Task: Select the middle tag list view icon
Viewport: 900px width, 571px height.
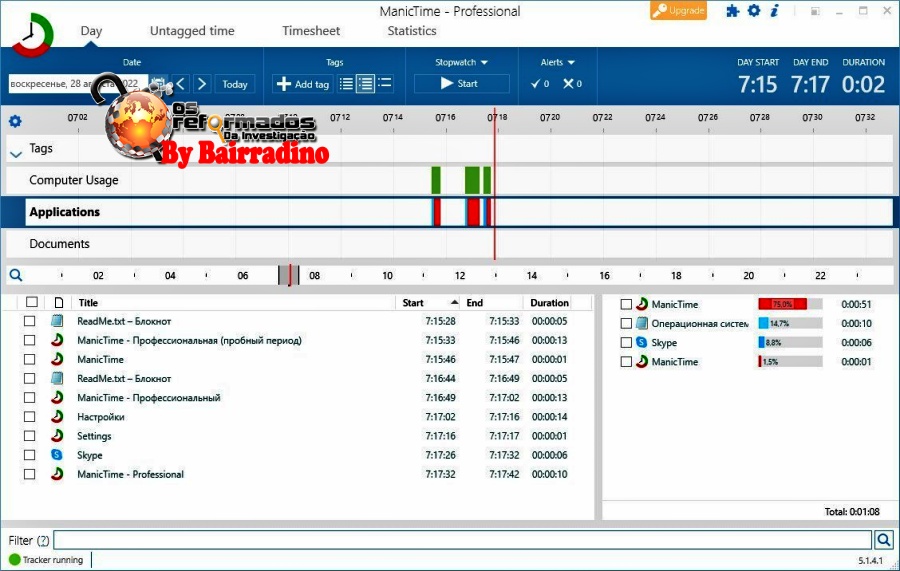Action: tap(366, 84)
